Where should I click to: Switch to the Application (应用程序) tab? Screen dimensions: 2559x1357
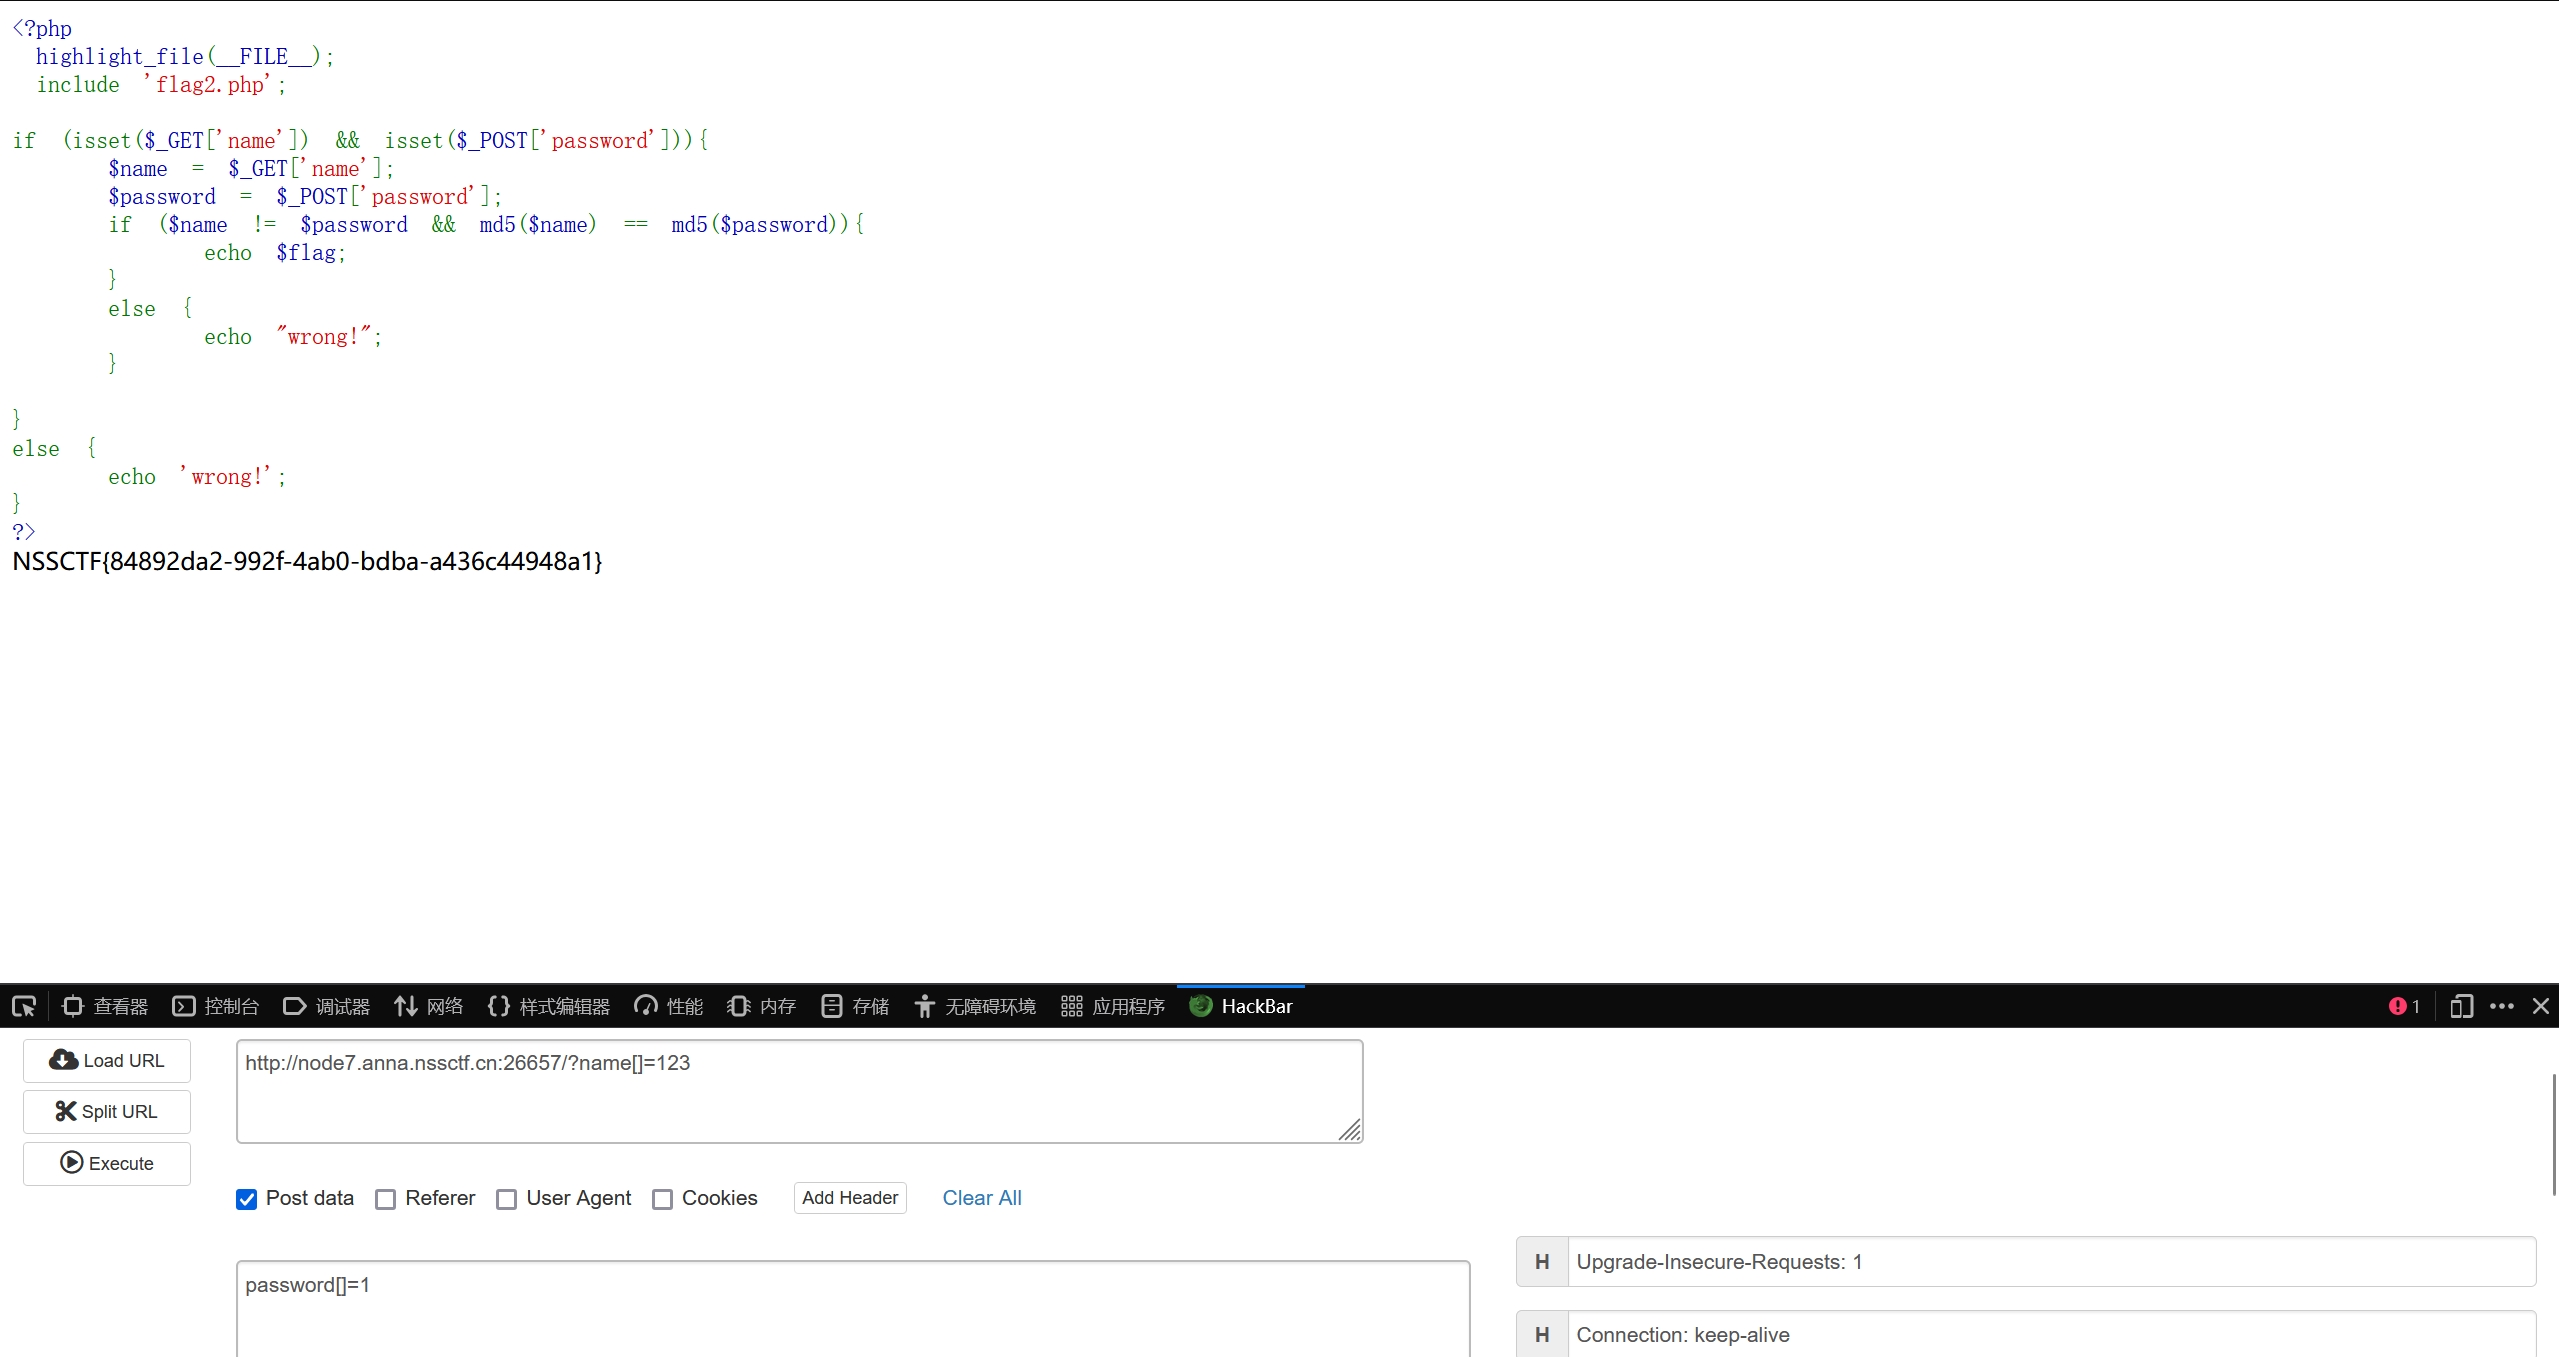coord(1113,1006)
